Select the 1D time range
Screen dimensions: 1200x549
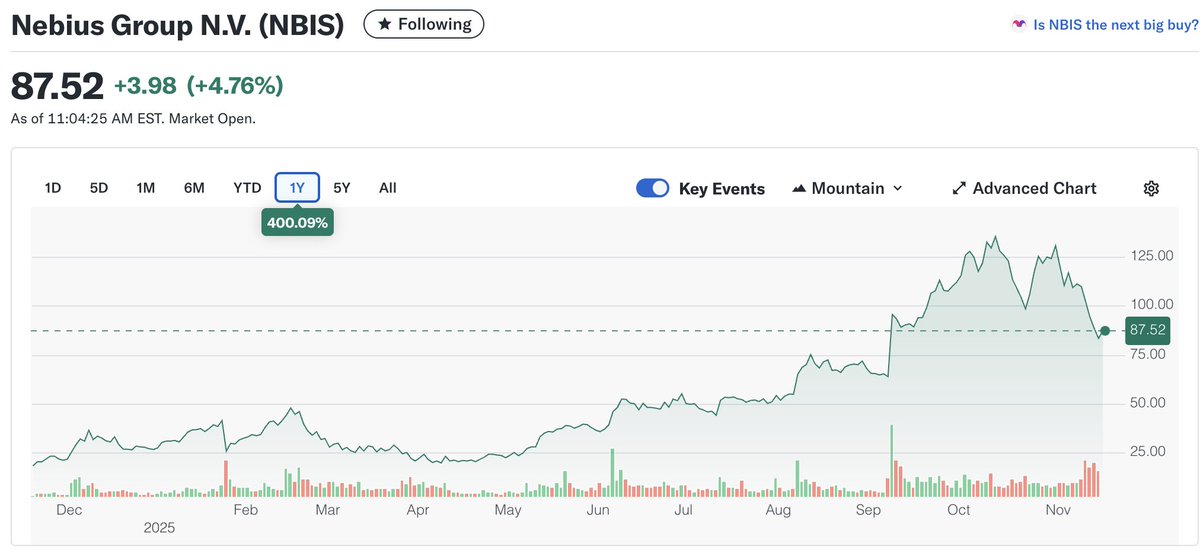[53, 187]
